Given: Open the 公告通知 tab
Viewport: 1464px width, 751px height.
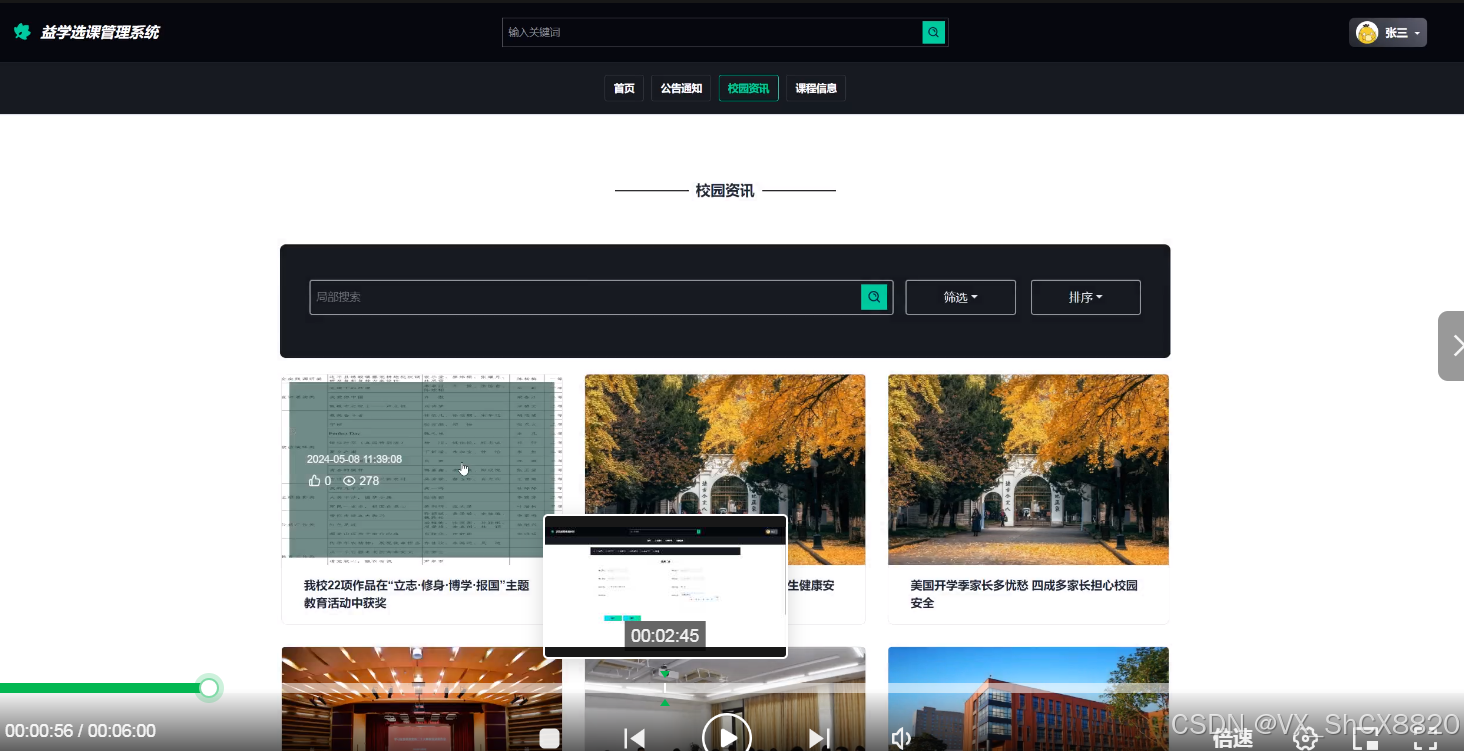Looking at the screenshot, I should [681, 88].
